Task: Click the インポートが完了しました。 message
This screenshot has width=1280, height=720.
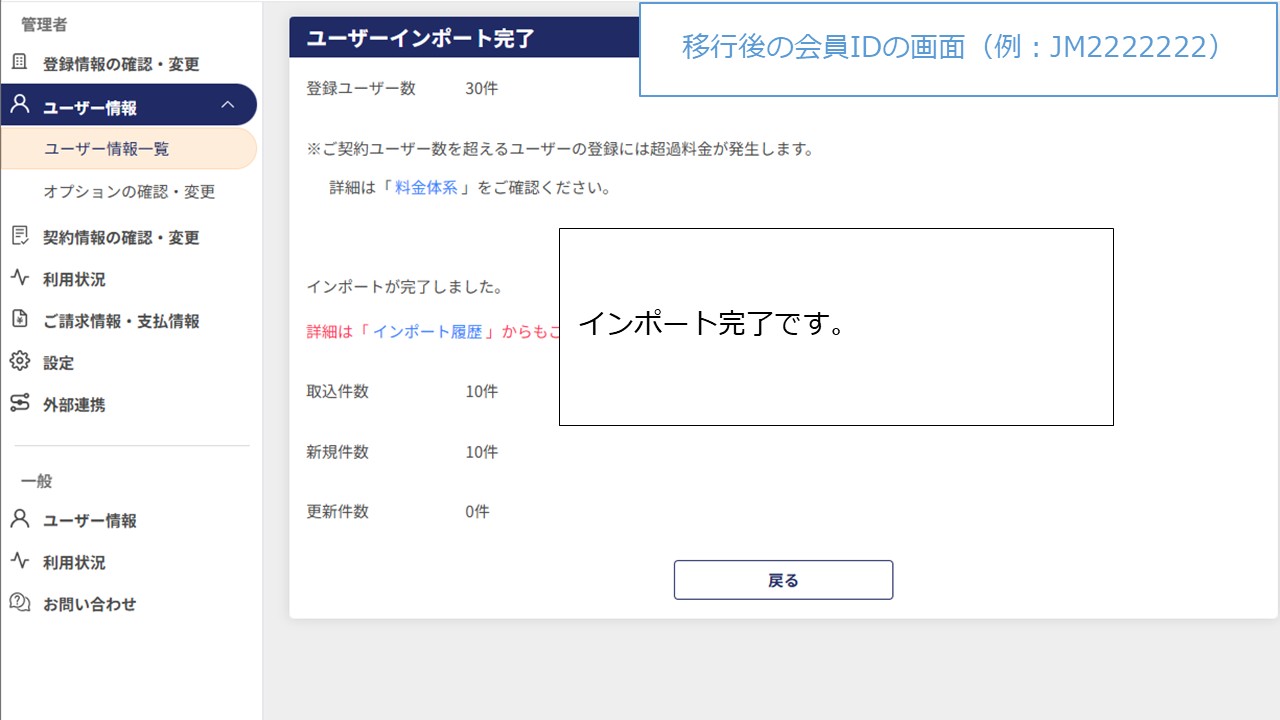Action: point(404,287)
